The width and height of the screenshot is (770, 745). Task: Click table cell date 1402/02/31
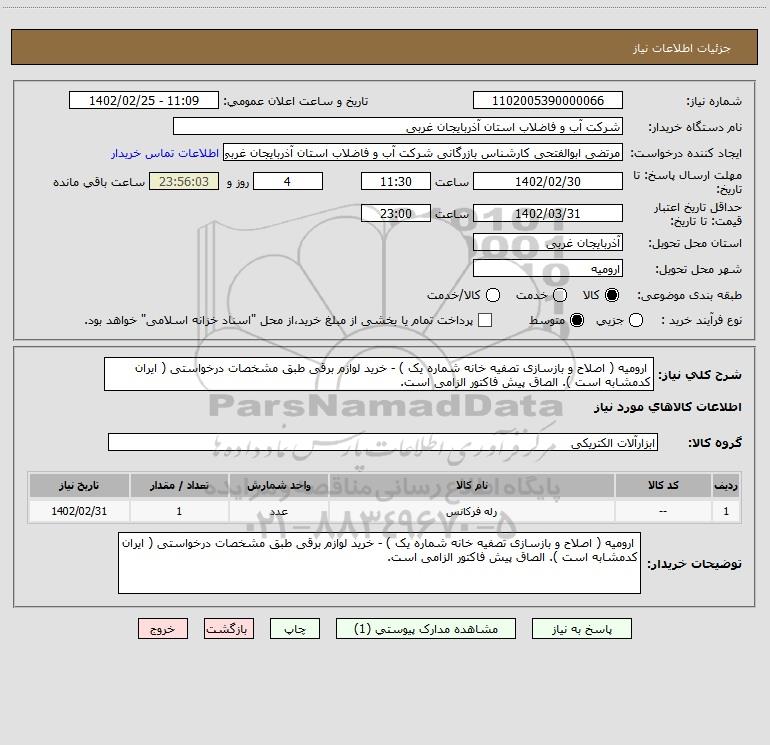tap(79, 512)
